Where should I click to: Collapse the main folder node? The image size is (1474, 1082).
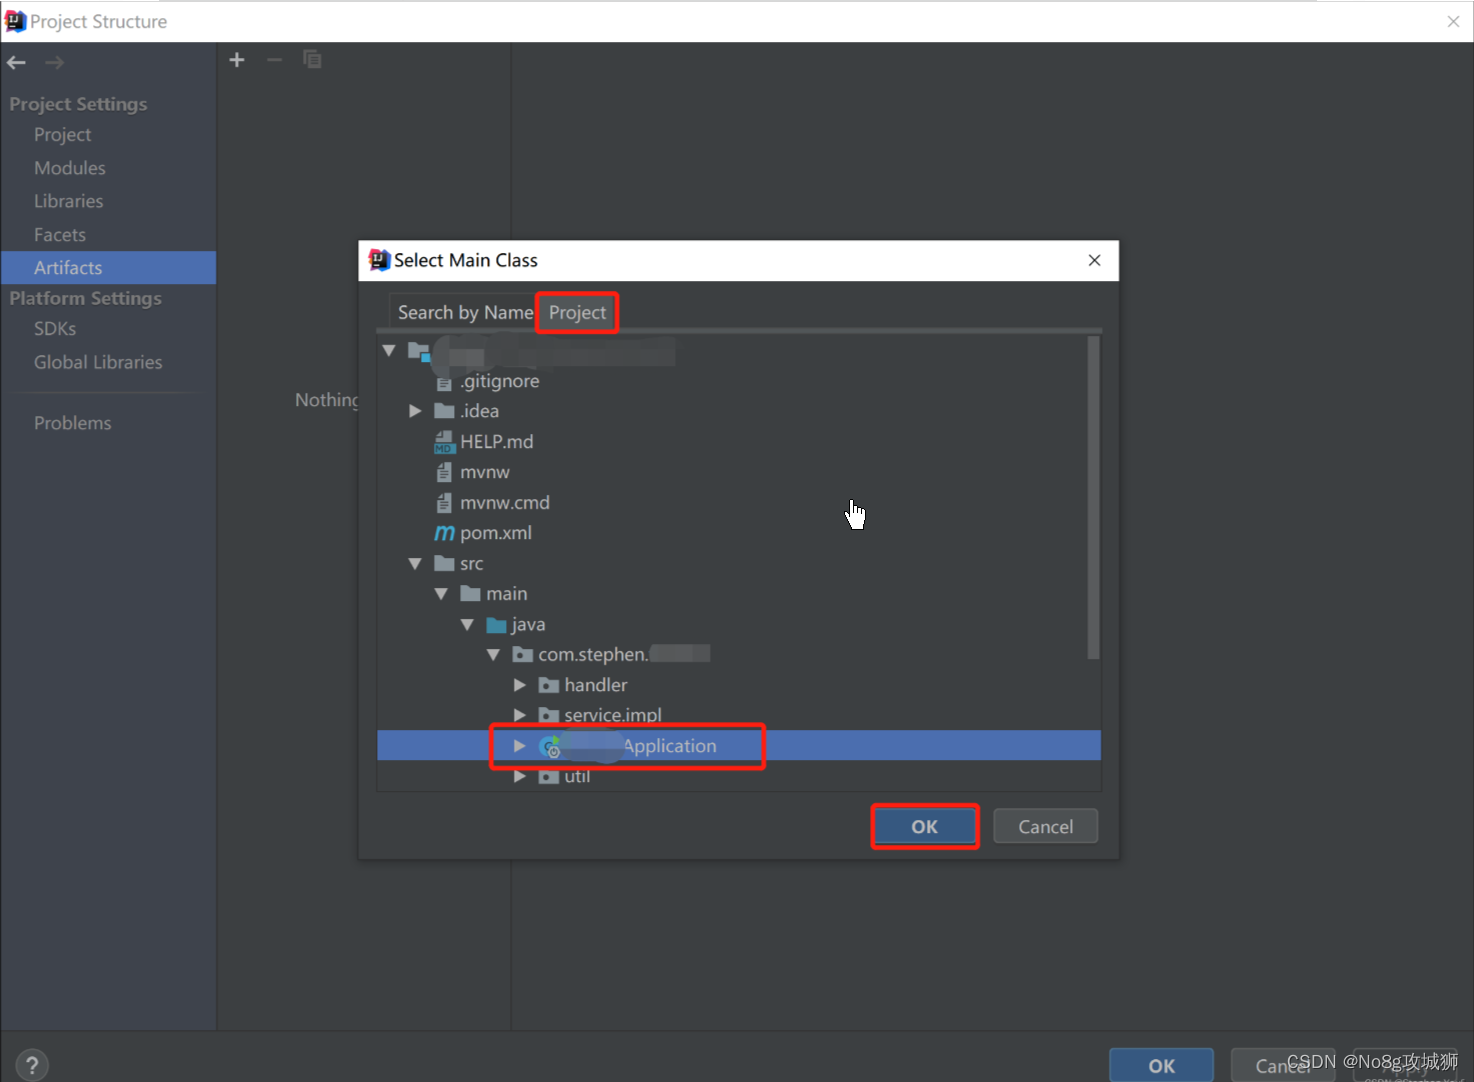pyautogui.click(x=441, y=594)
